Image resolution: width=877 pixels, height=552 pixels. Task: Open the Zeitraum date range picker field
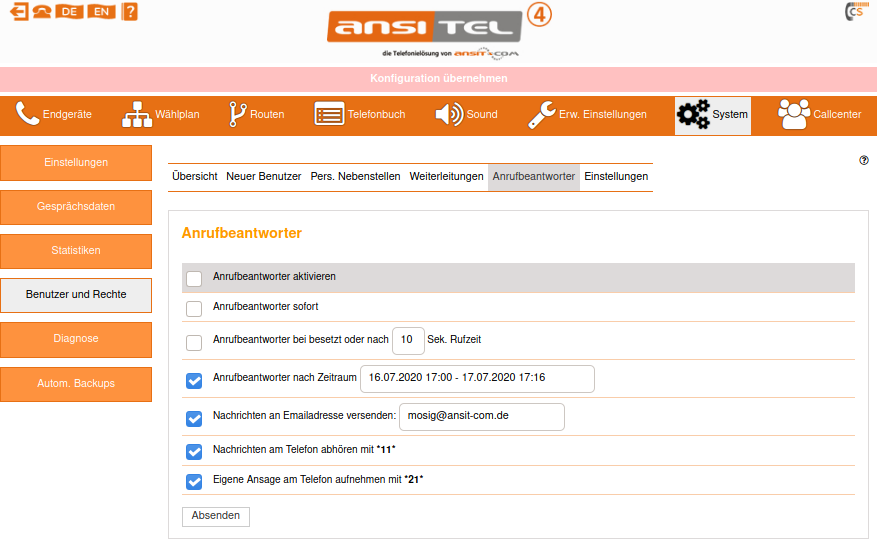pos(477,379)
